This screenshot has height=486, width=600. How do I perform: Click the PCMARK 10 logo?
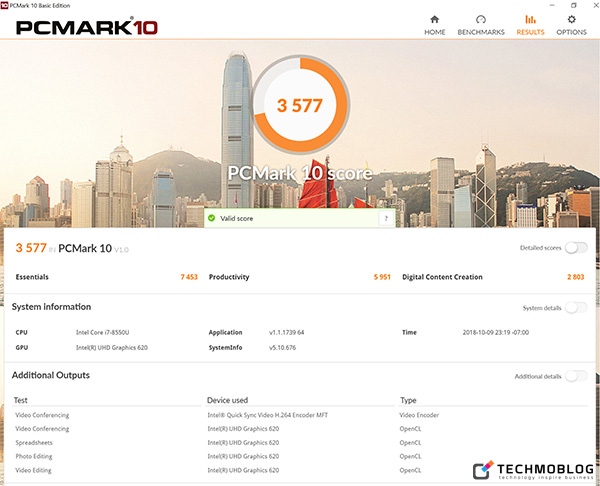point(86,27)
